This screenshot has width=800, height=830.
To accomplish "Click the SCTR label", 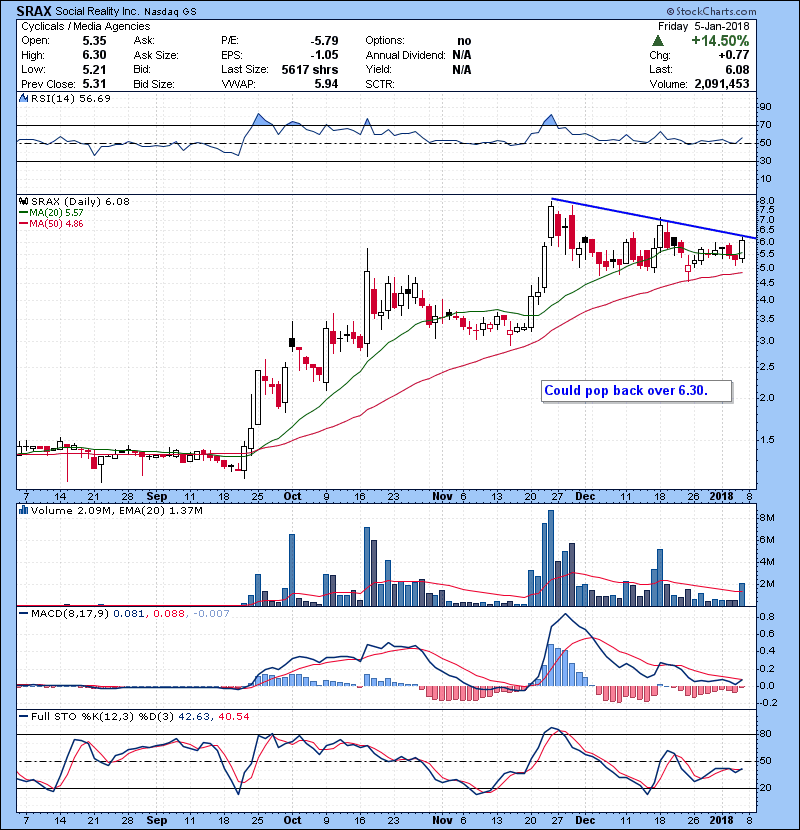I will coord(380,84).
